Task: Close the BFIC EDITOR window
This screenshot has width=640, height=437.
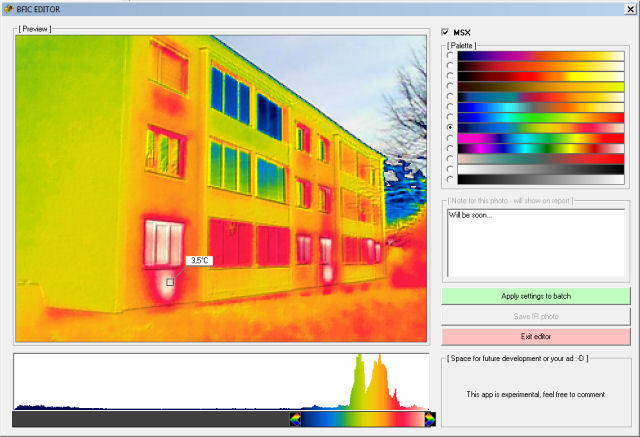Action: click(x=630, y=9)
